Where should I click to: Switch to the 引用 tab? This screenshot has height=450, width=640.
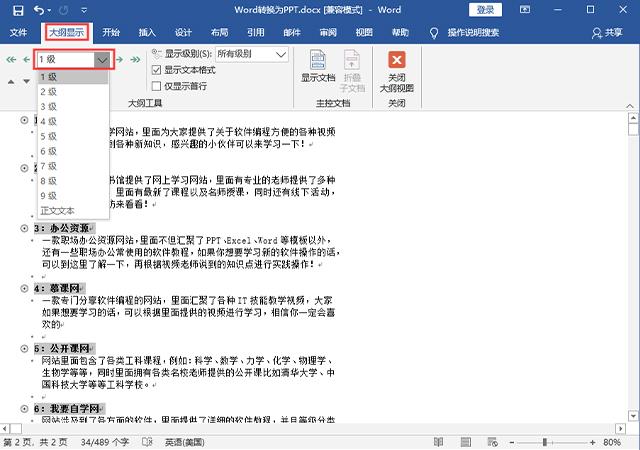(x=256, y=32)
